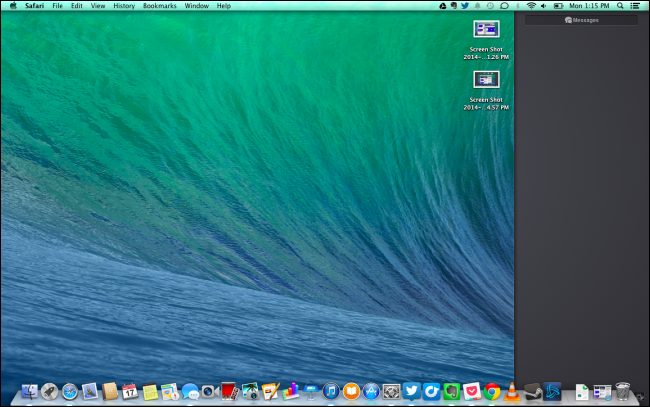Select Screen Shot 1.26 PM desktop file
This screenshot has height=407, width=650.
486,40
